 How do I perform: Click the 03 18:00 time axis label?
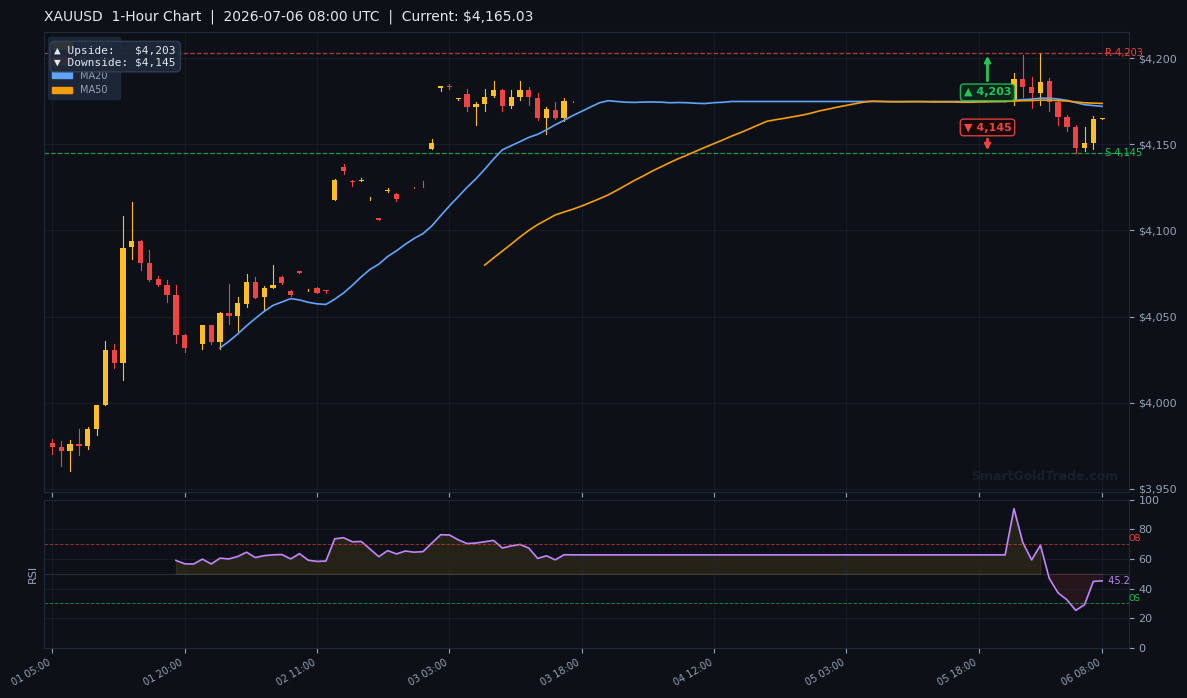561,672
